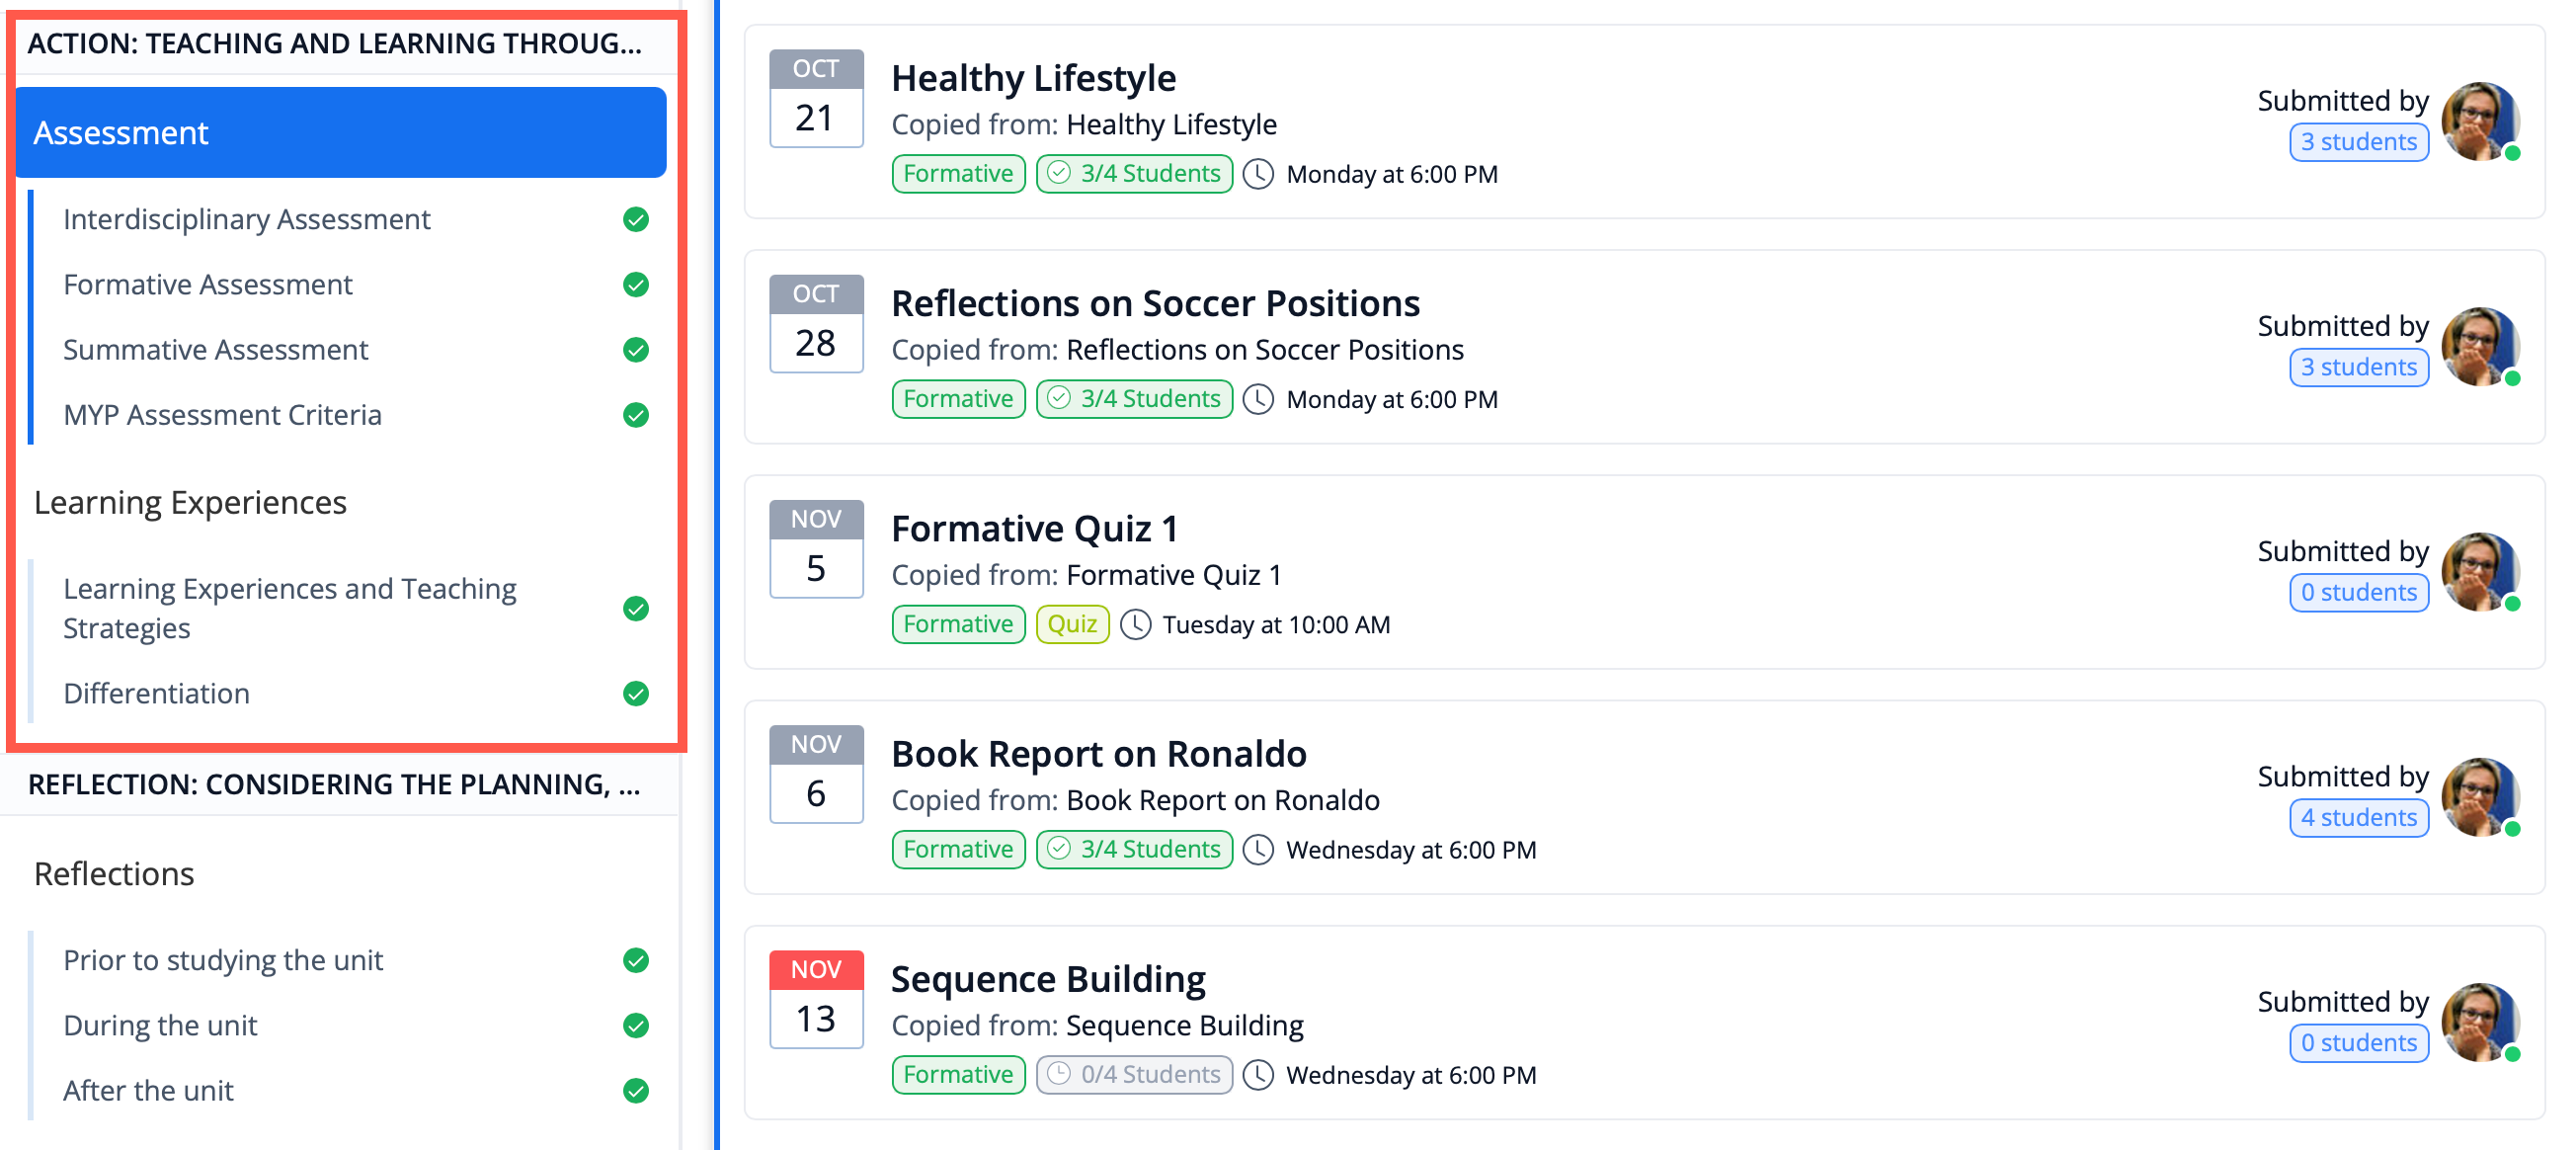Click the submitter avatar on Book Report on Ronaldo
2576x1150 pixels.
click(x=2479, y=797)
